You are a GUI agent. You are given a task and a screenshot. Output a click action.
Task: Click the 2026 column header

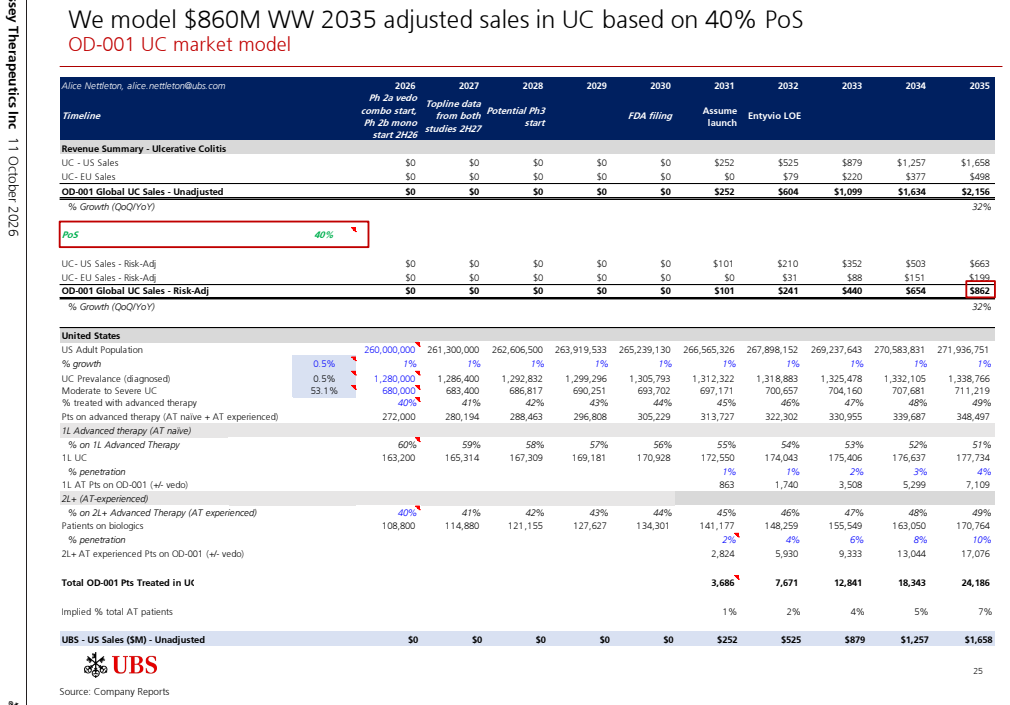point(405,86)
